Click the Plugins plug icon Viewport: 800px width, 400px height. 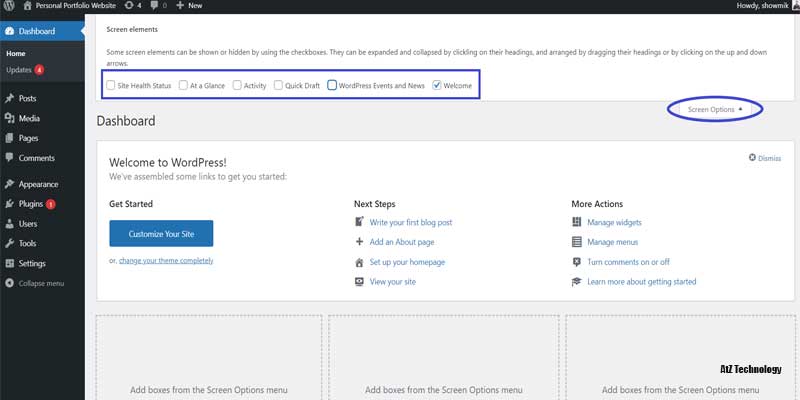[9, 204]
